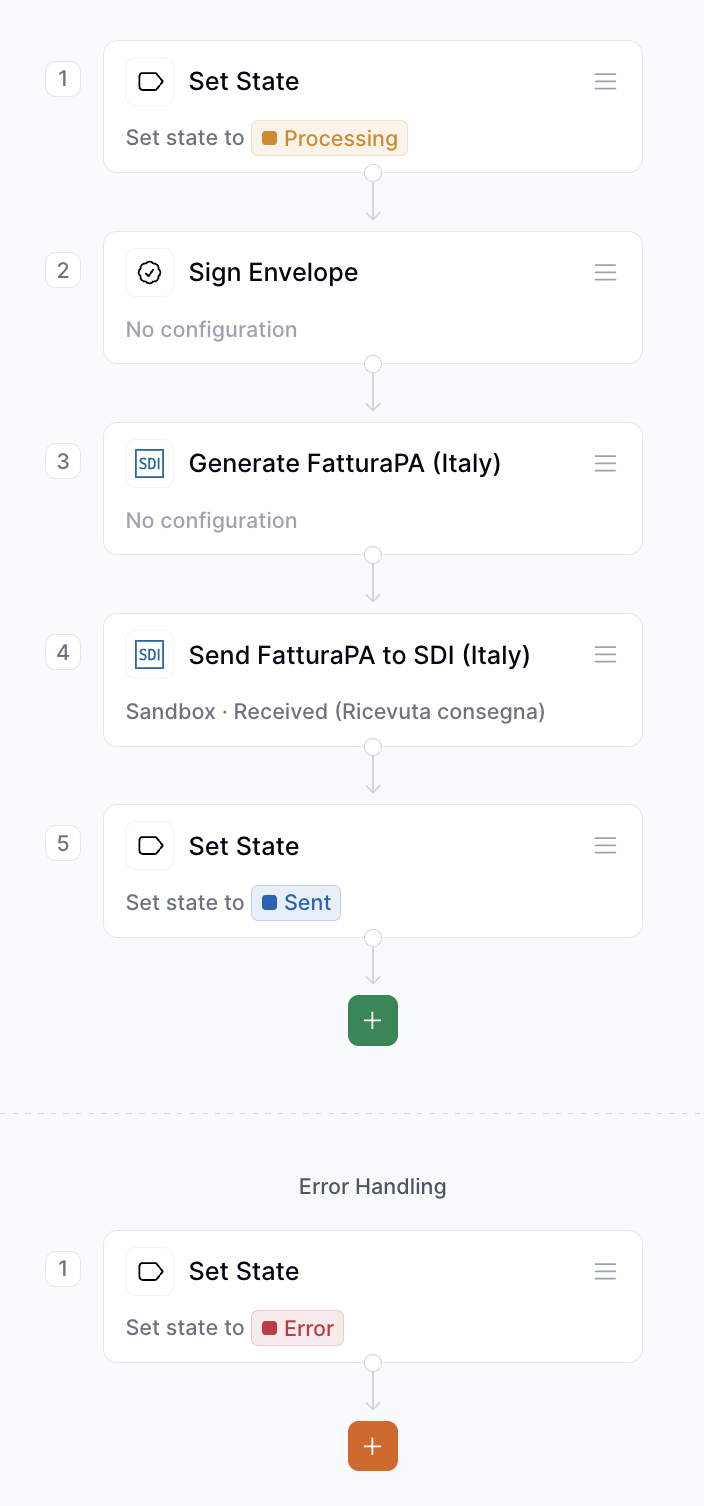Open the SDI icon on Generate FatturaPA
The width and height of the screenshot is (704, 1506).
point(149,463)
